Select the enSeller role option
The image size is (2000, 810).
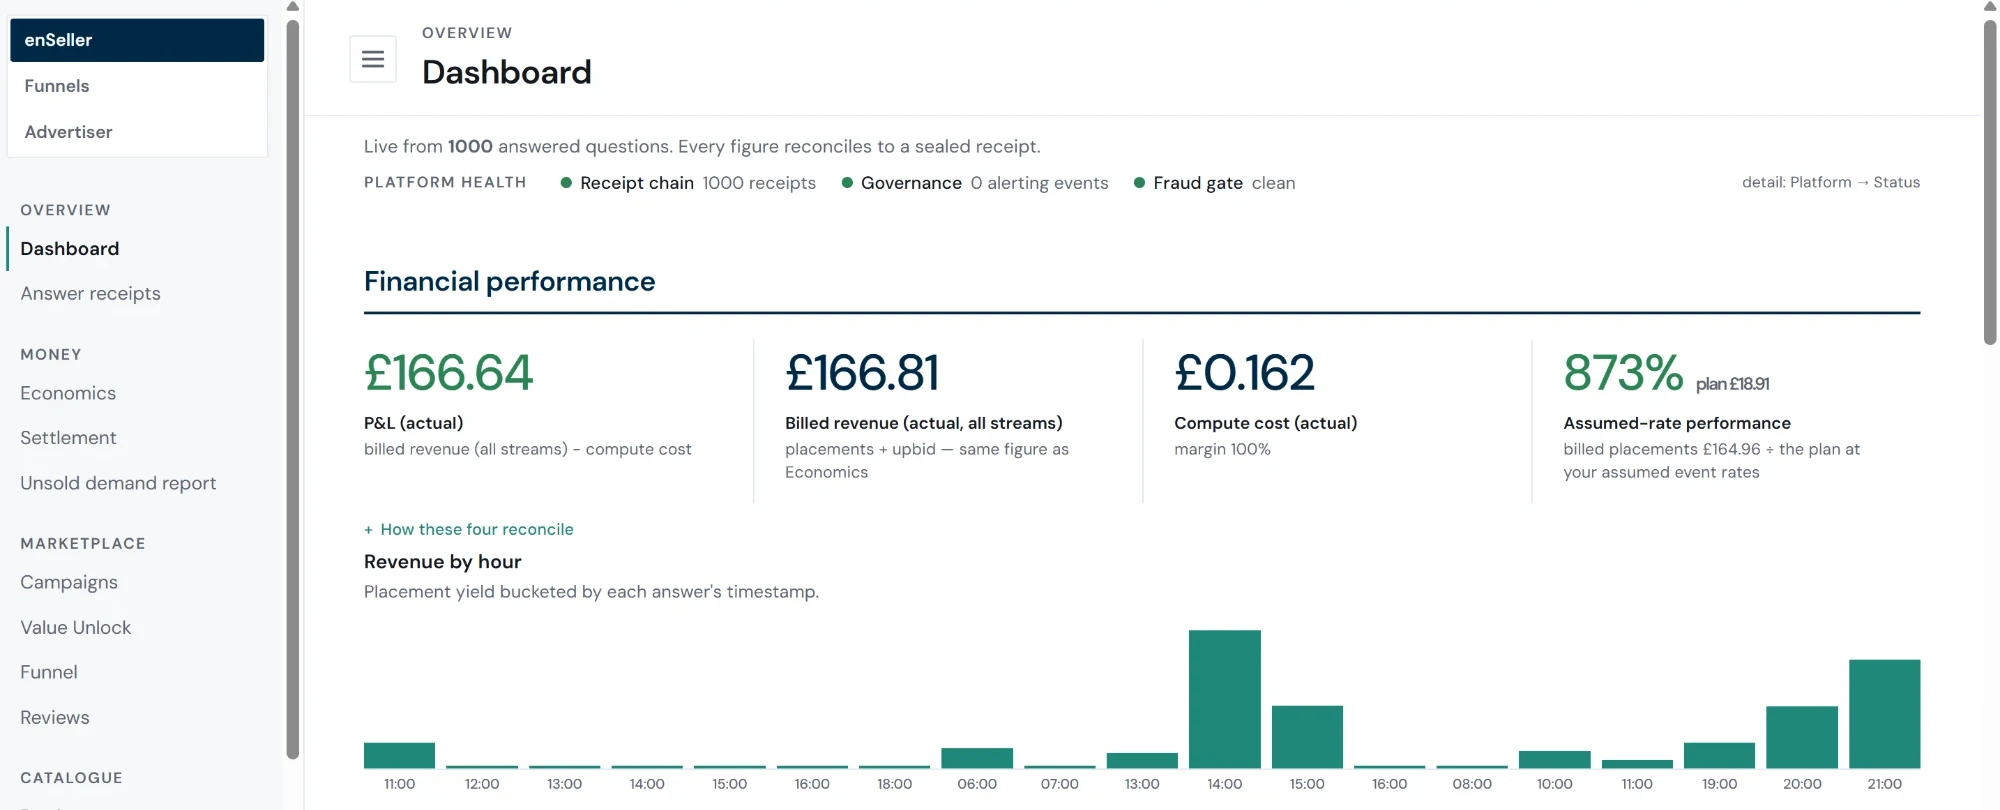tap(137, 40)
